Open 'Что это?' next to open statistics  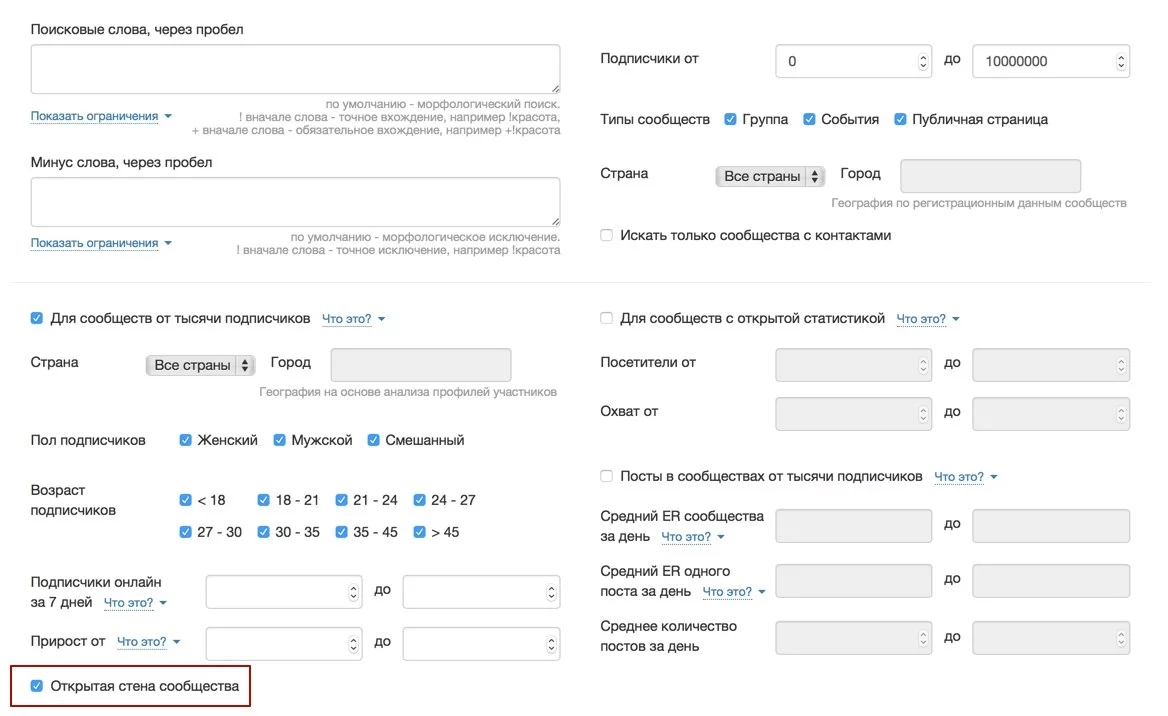pyautogui.click(x=927, y=319)
